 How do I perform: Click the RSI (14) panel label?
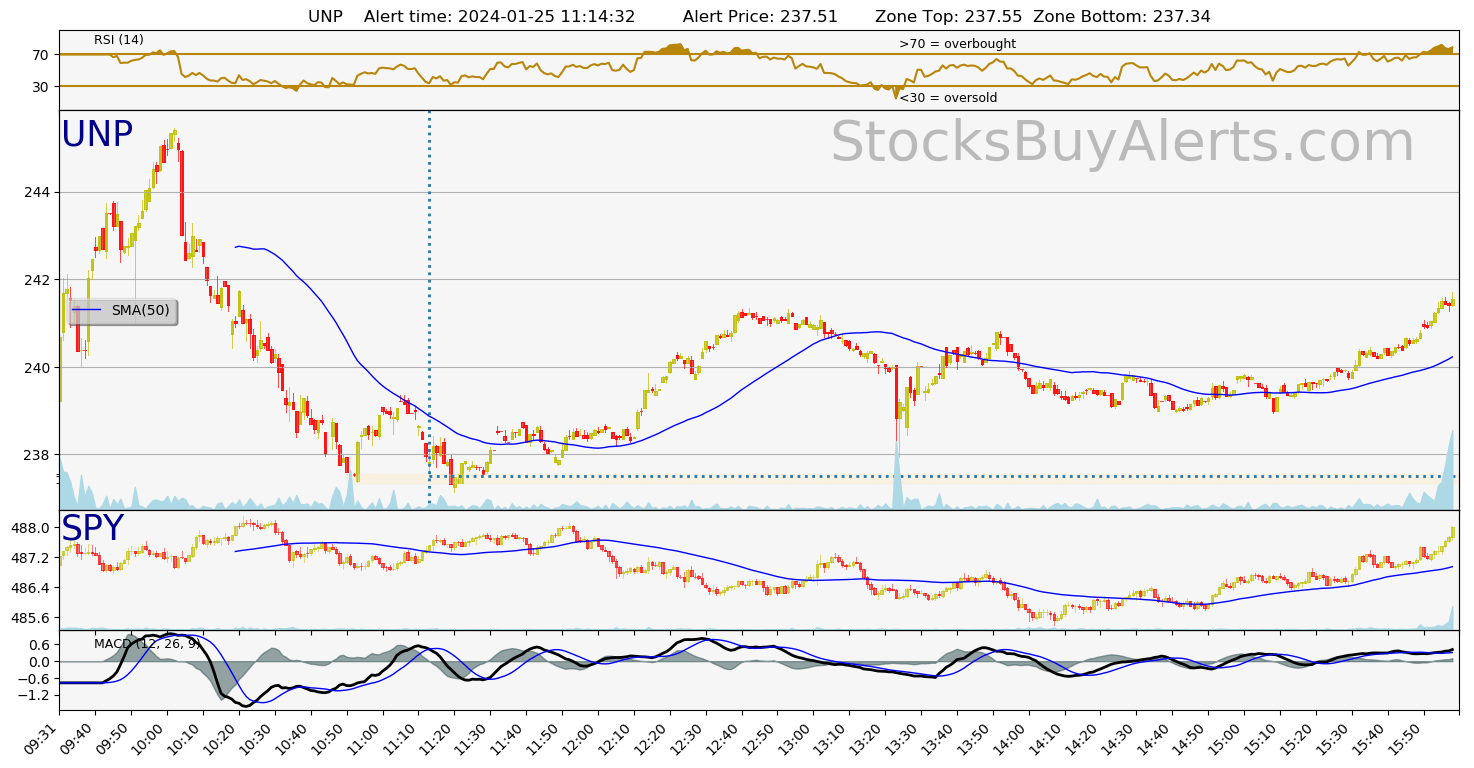[119, 40]
